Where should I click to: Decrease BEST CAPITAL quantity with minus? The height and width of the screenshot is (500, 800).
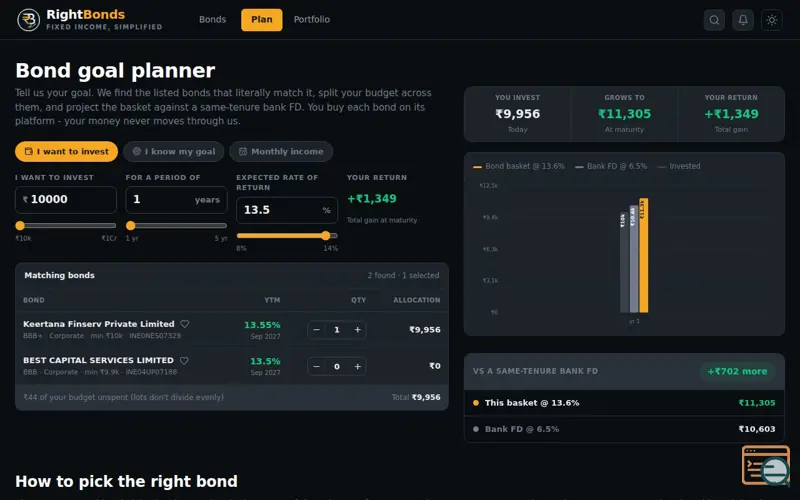[316, 366]
